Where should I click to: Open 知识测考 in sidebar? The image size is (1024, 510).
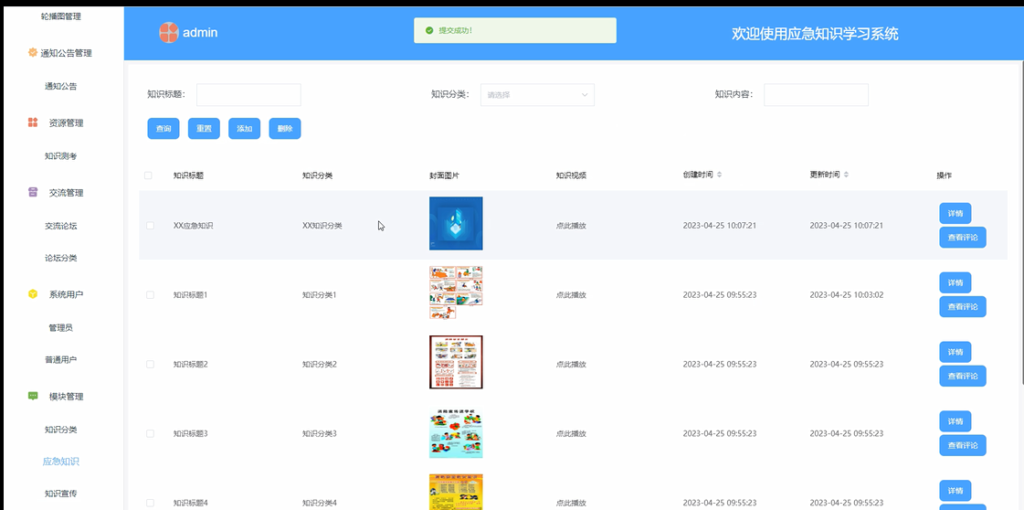click(61, 156)
